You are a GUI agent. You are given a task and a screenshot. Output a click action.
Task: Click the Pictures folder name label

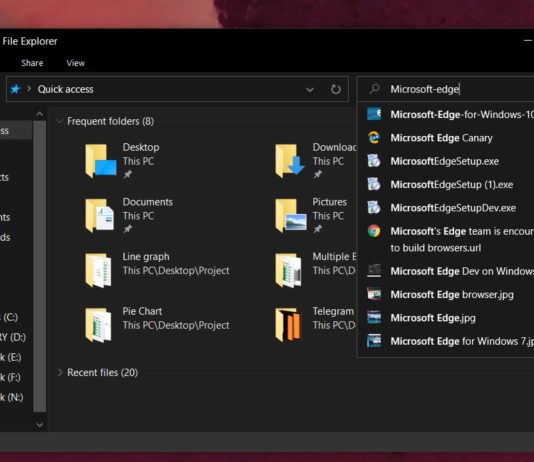point(330,202)
